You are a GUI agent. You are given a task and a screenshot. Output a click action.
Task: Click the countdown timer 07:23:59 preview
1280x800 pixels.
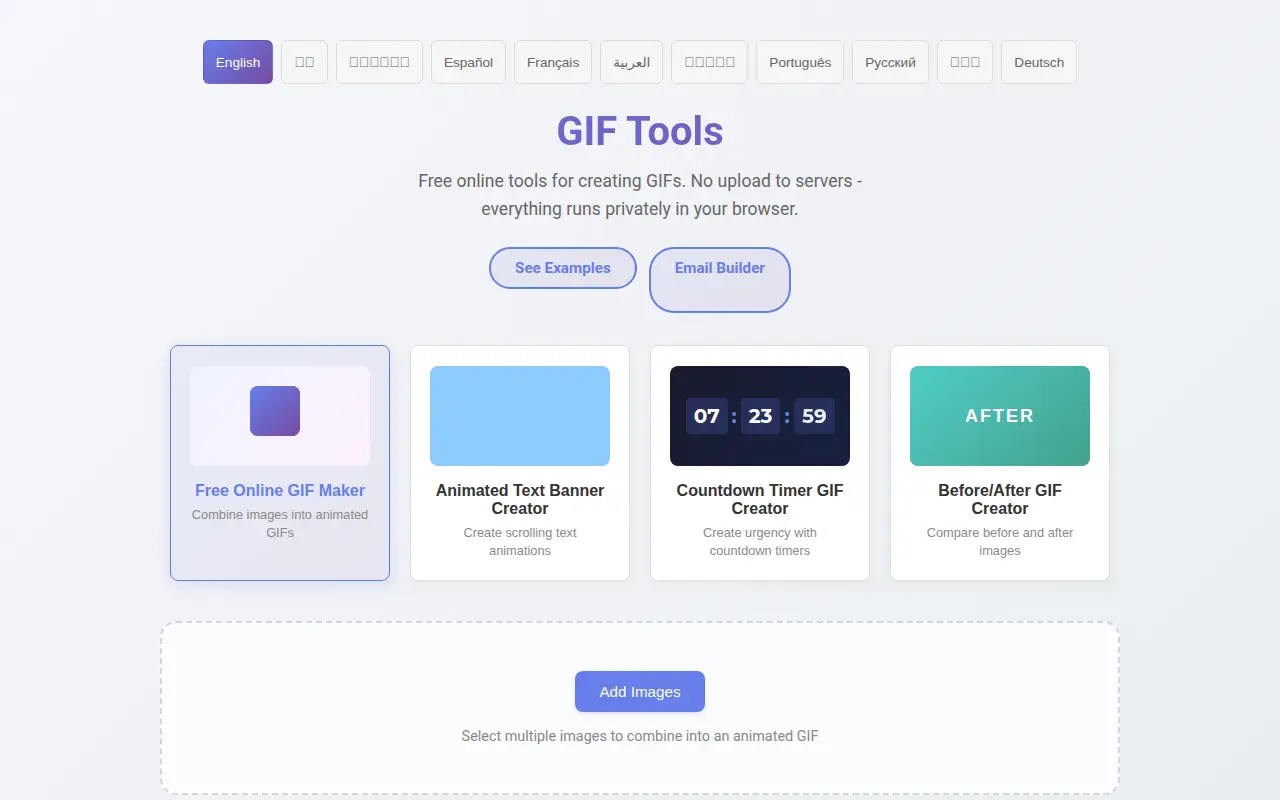[760, 416]
